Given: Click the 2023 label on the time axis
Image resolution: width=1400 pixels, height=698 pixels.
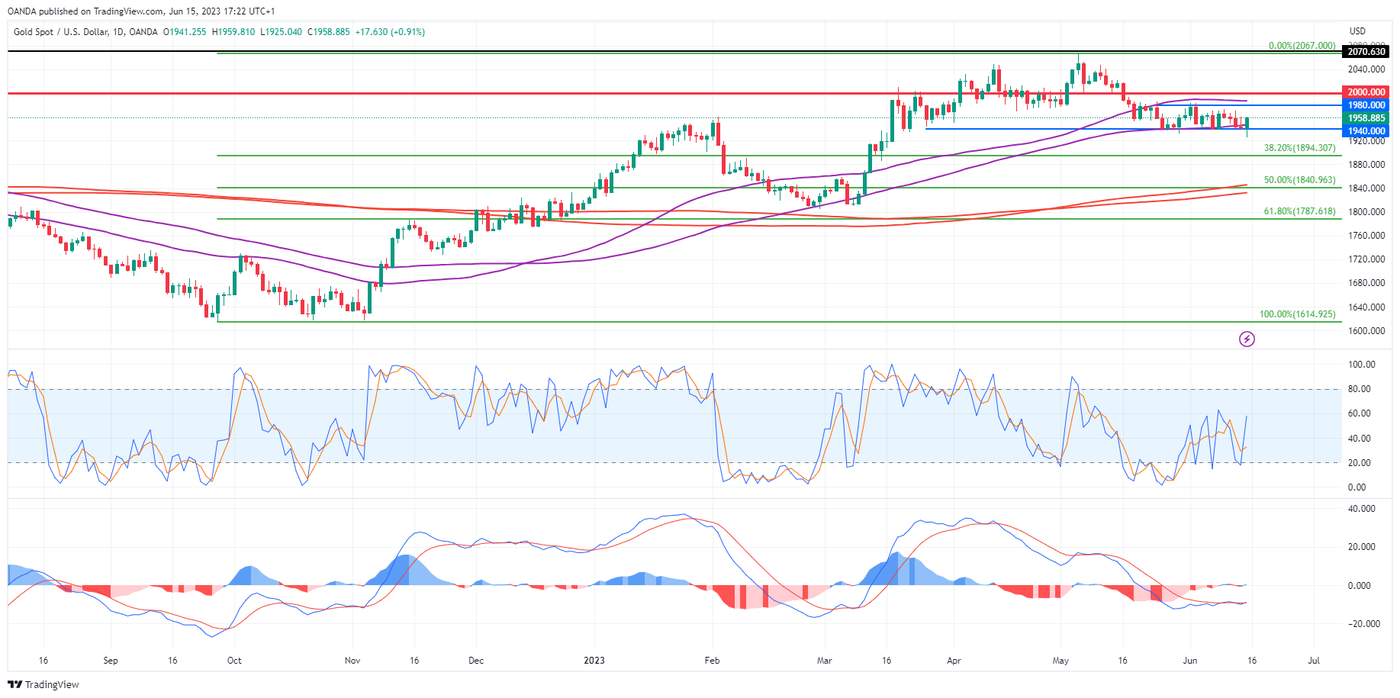Looking at the screenshot, I should coord(594,661).
